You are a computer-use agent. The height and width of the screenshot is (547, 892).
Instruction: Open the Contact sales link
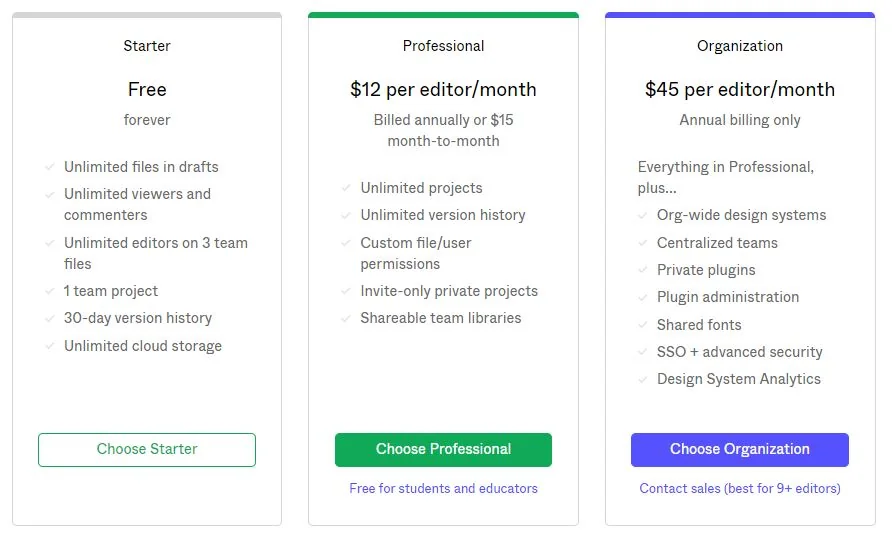click(x=739, y=489)
